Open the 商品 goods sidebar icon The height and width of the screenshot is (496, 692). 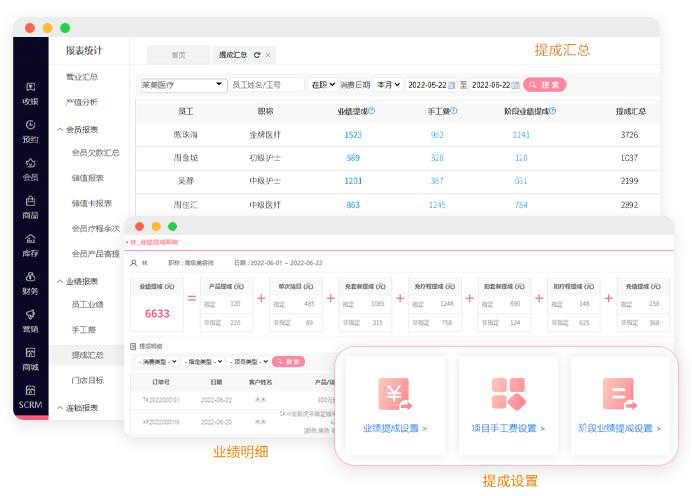[x=30, y=207]
